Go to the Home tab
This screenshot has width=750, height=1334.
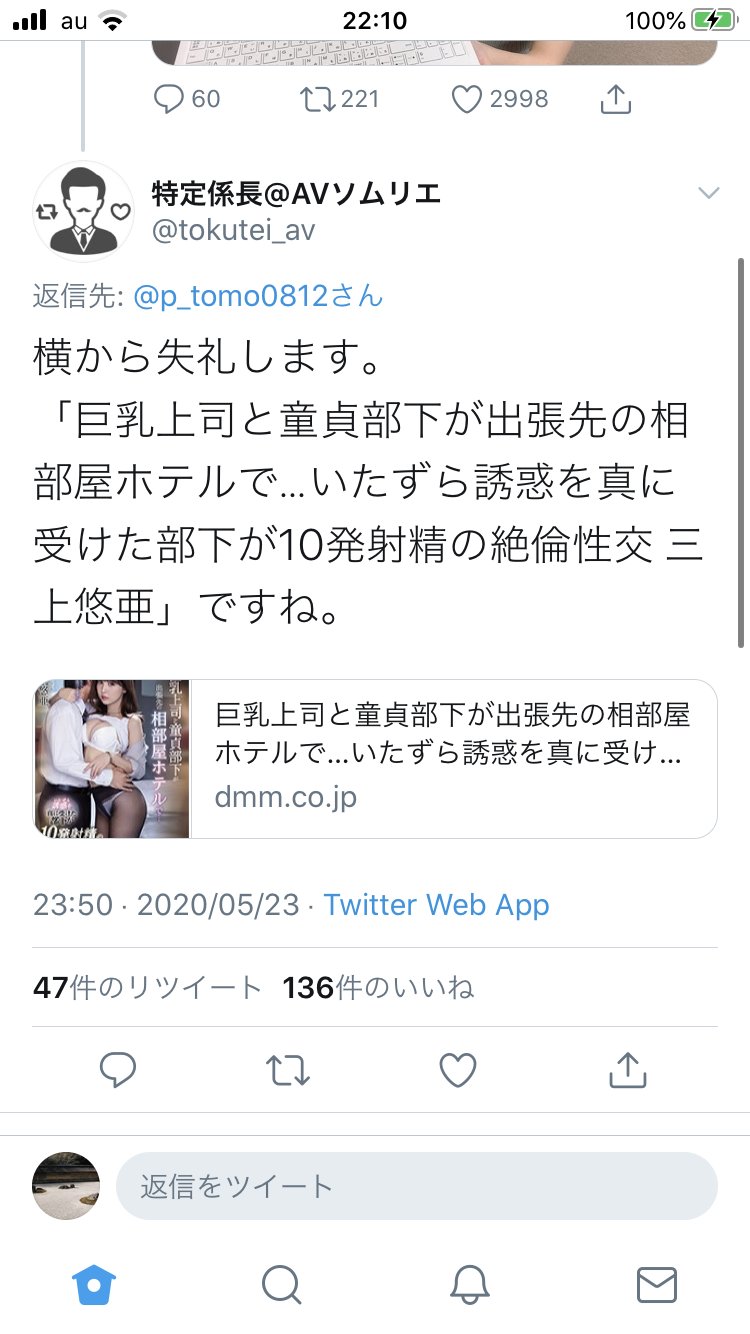tap(94, 1284)
